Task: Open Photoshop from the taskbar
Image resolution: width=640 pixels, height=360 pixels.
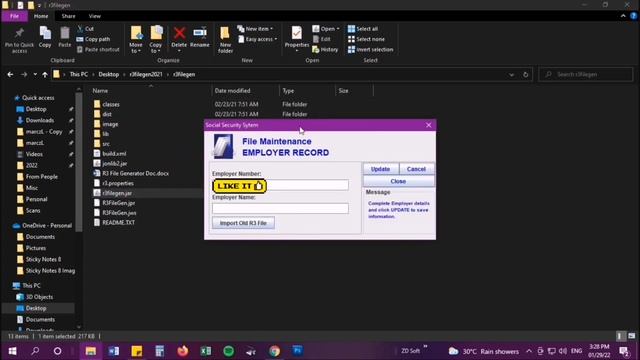Action: coord(298,351)
